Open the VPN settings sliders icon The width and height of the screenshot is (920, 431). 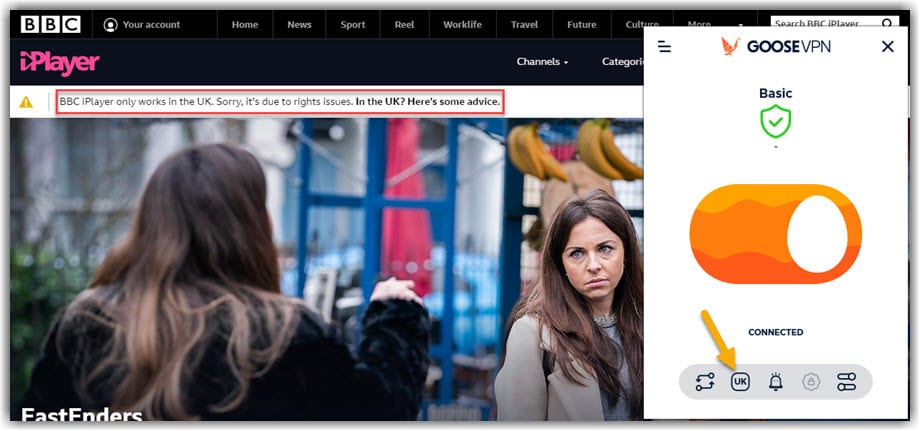click(847, 382)
